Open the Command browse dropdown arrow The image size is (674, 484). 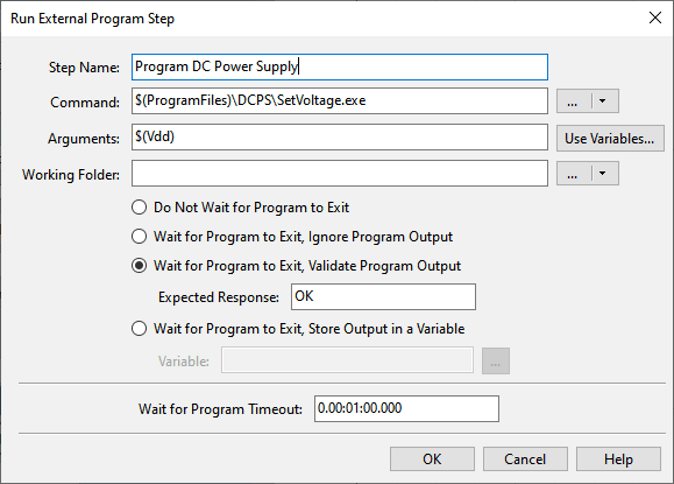(603, 101)
